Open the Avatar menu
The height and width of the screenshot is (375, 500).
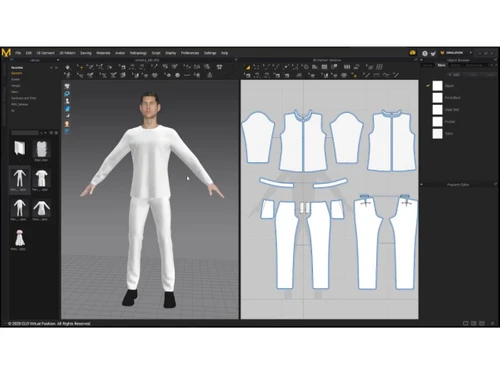point(120,53)
